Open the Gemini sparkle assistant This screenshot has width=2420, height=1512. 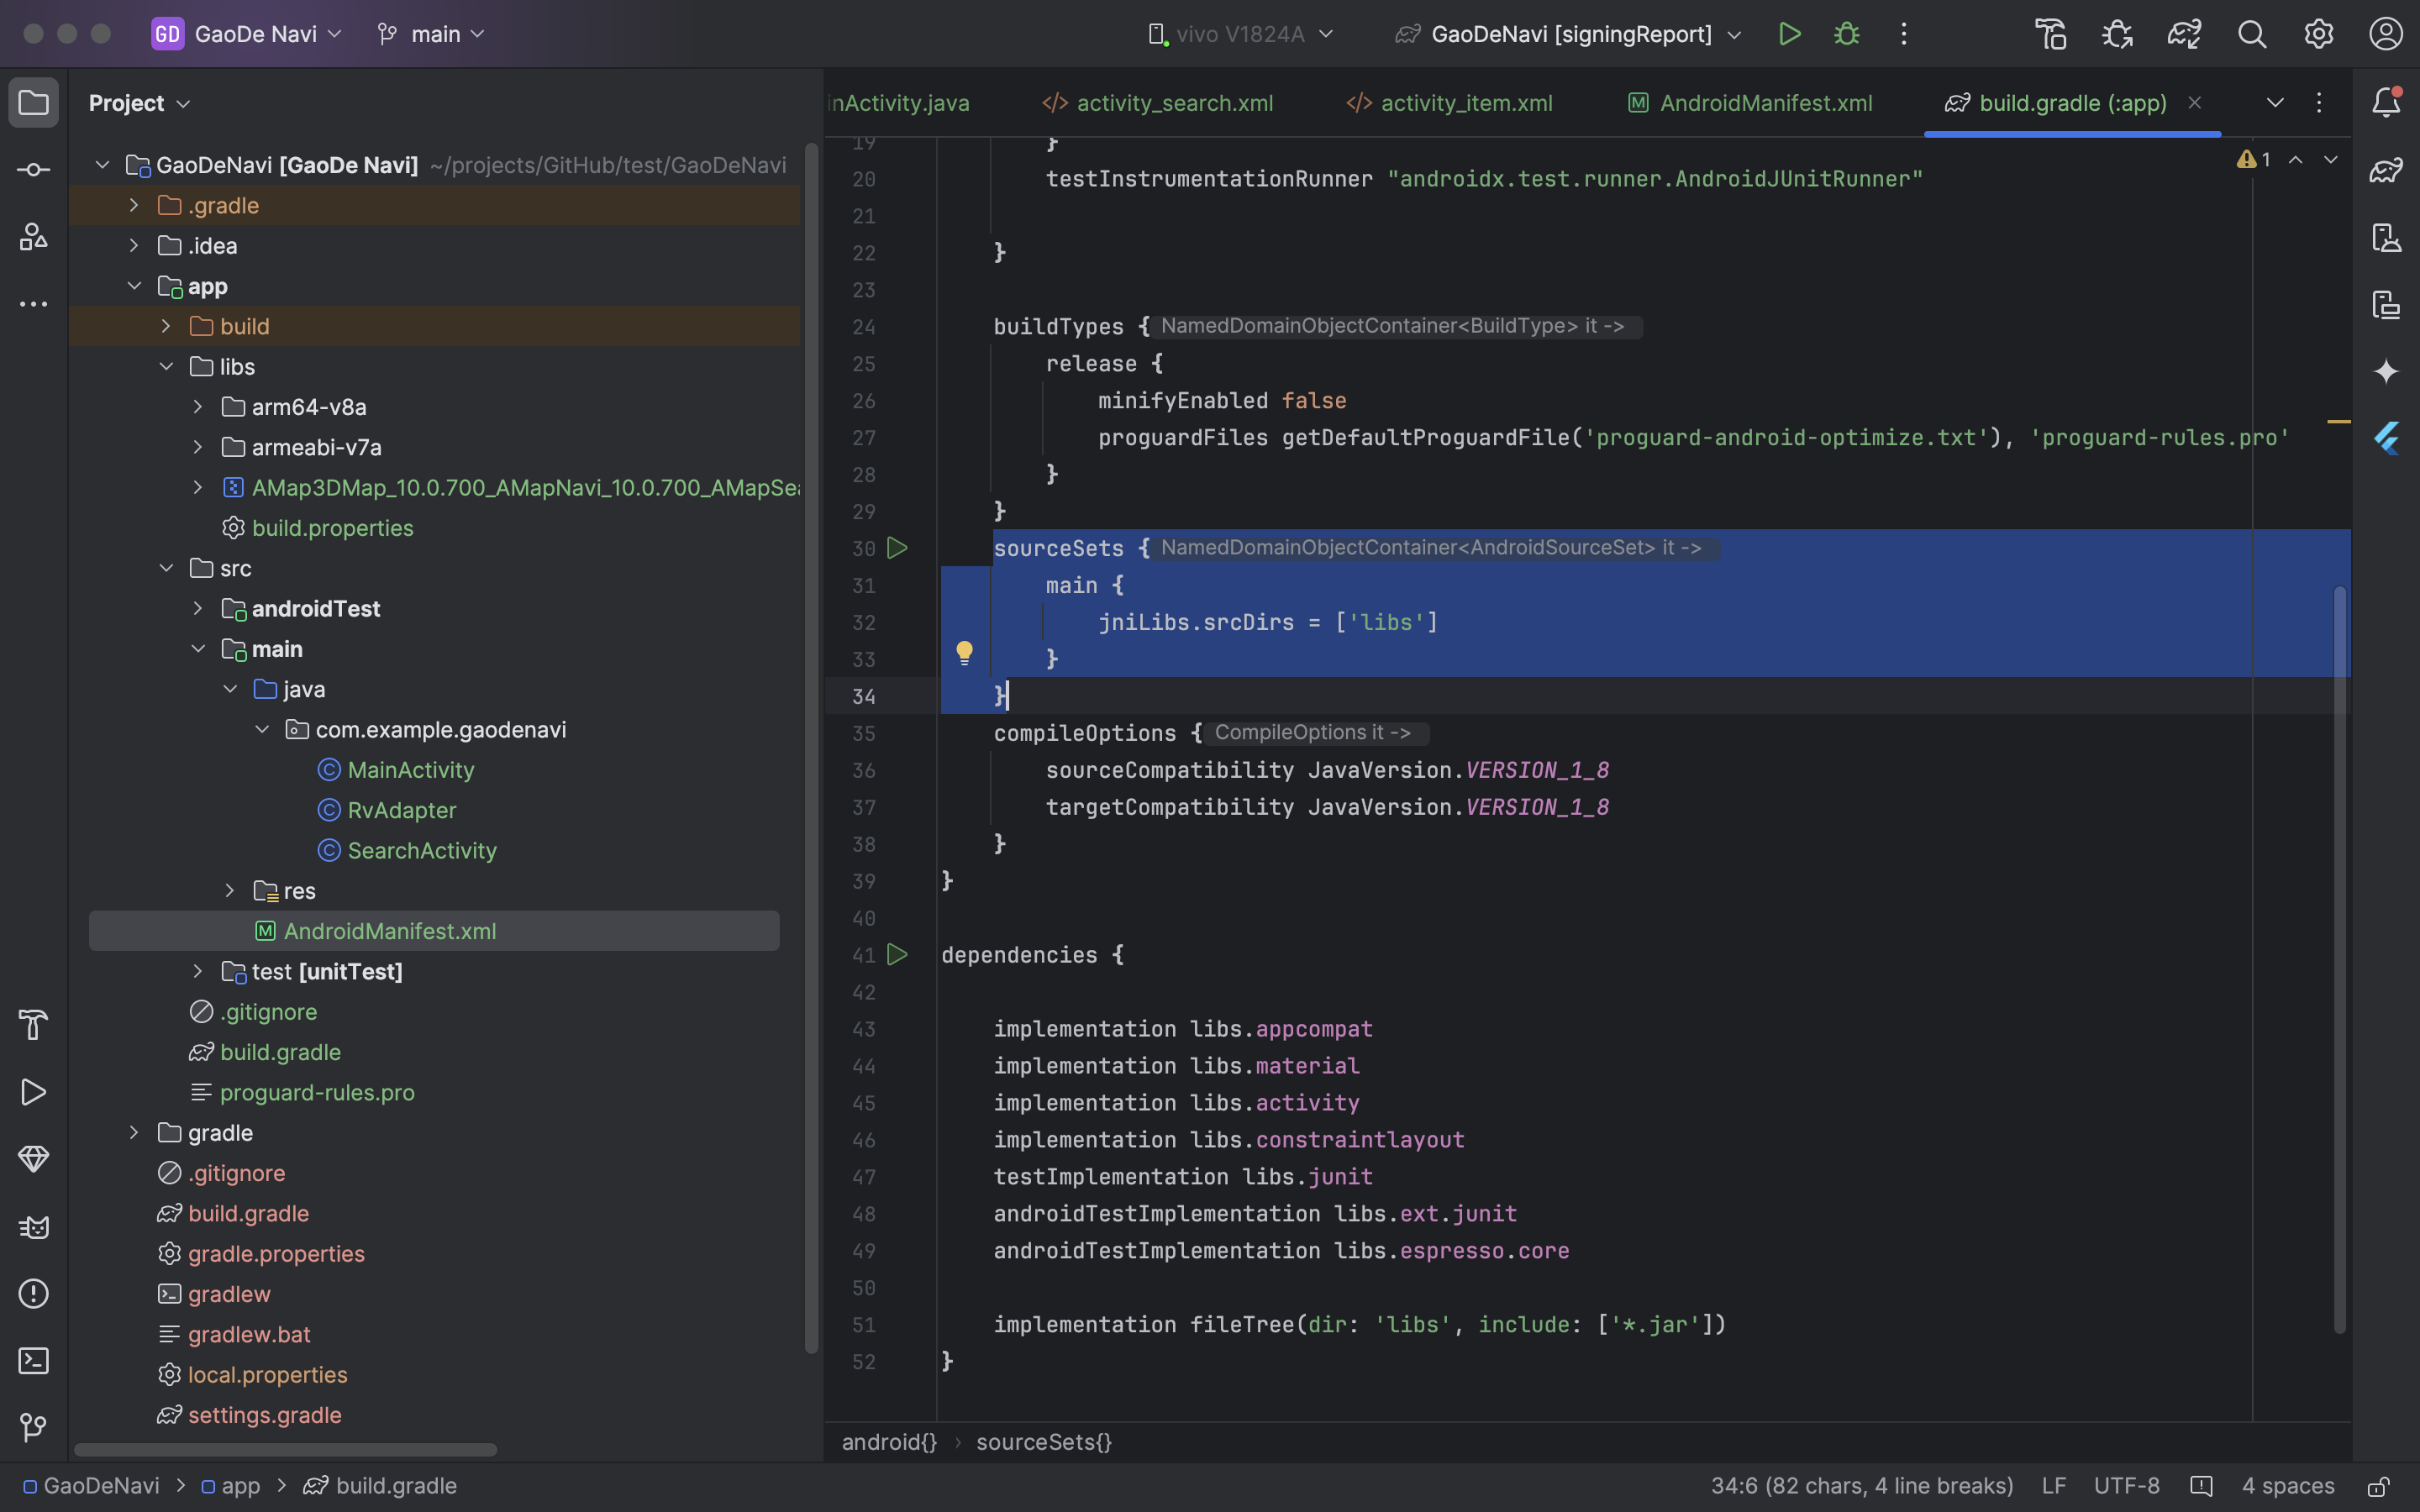(x=2386, y=371)
